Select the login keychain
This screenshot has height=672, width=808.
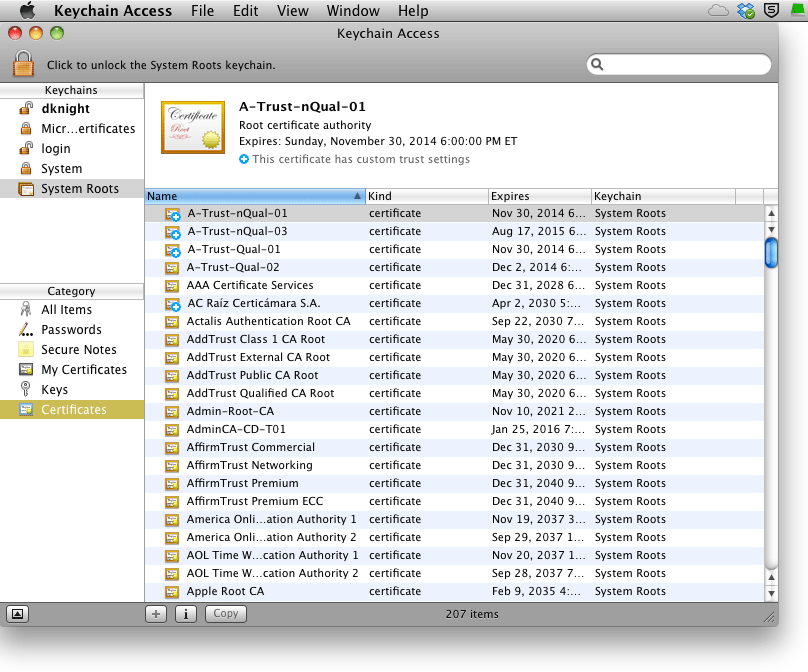coord(72,149)
